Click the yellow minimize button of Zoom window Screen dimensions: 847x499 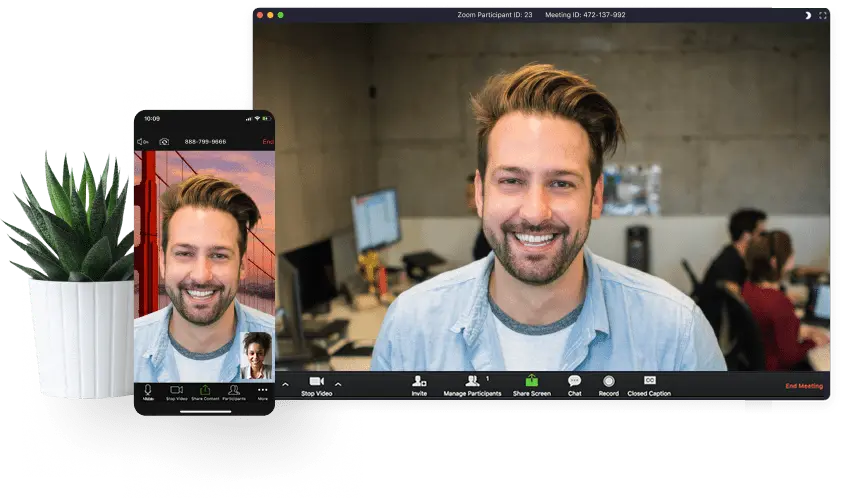(270, 15)
